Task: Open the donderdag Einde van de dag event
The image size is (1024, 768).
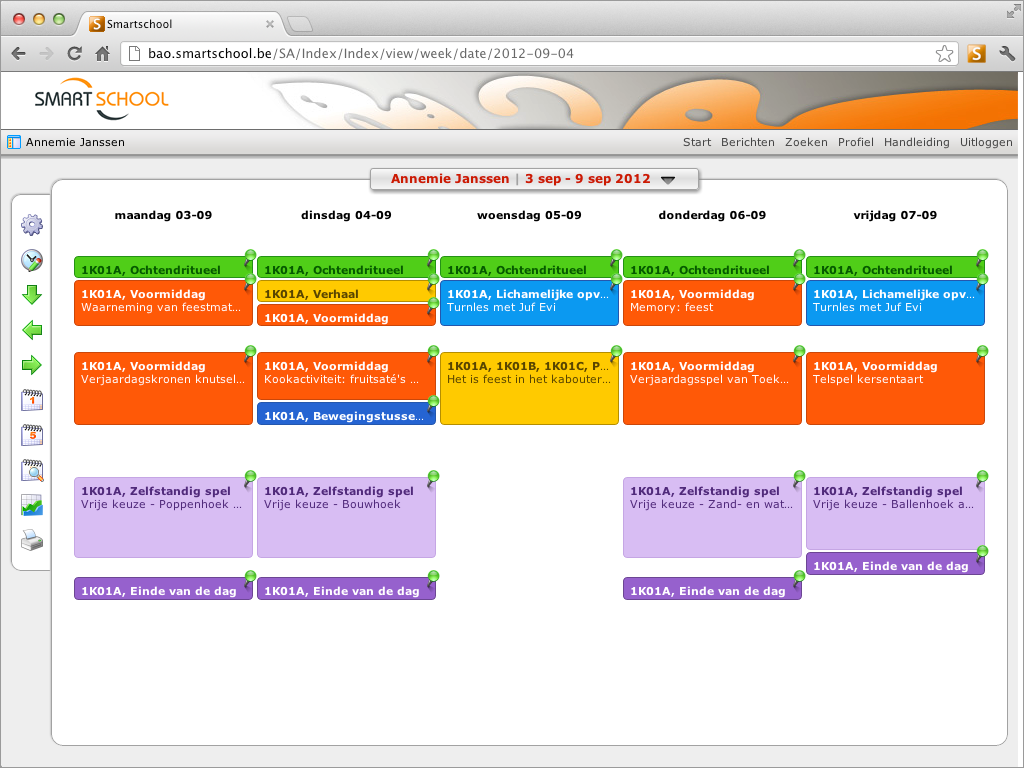Action: click(x=712, y=588)
